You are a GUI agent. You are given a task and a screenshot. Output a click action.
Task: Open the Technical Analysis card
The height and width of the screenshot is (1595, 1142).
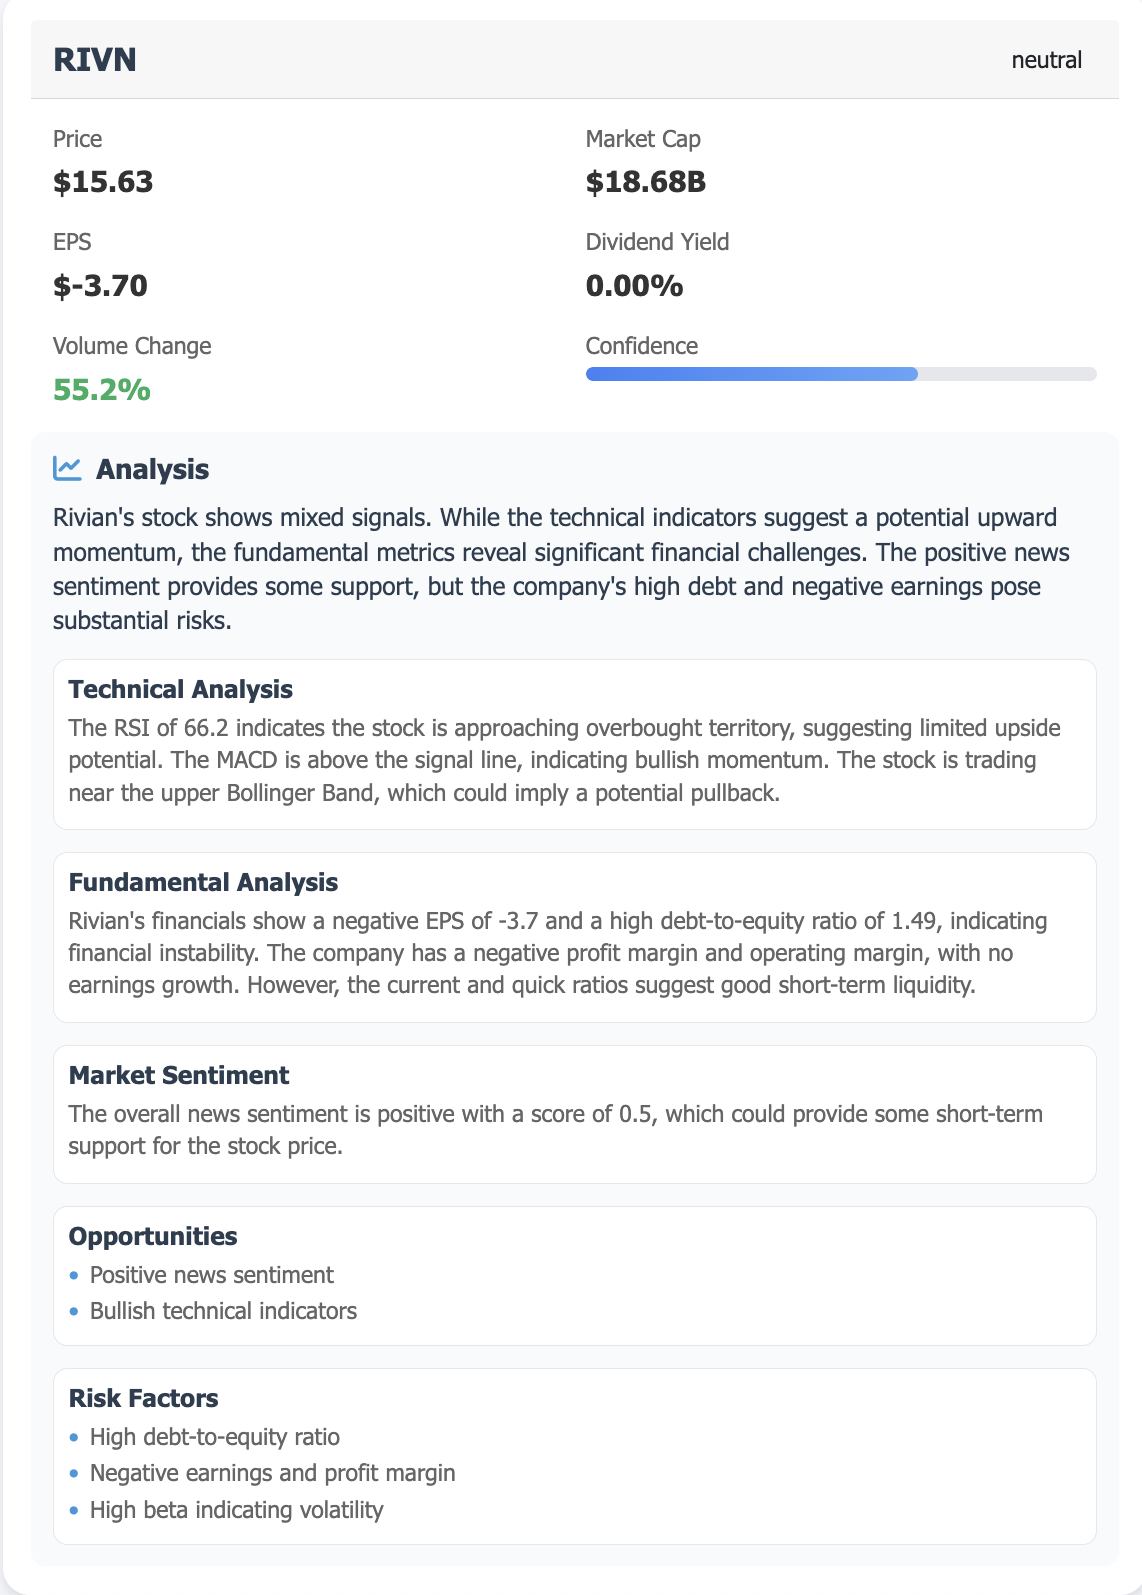pos(575,744)
